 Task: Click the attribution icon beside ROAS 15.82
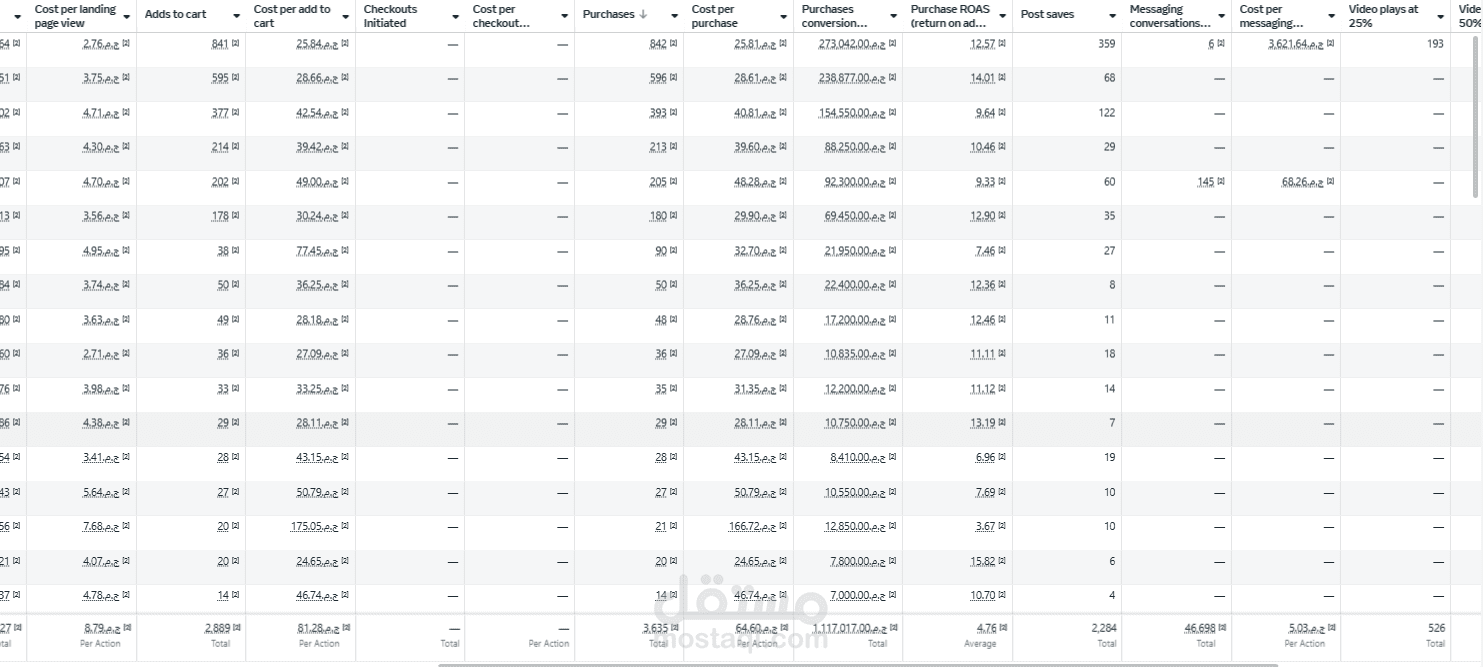click(x=1002, y=560)
